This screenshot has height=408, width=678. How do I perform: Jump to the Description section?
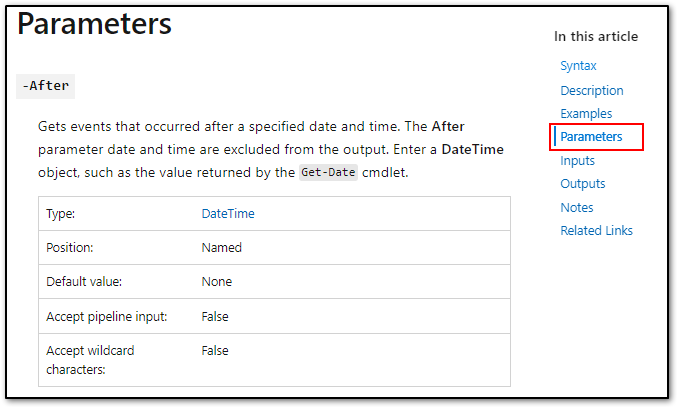[x=592, y=91]
